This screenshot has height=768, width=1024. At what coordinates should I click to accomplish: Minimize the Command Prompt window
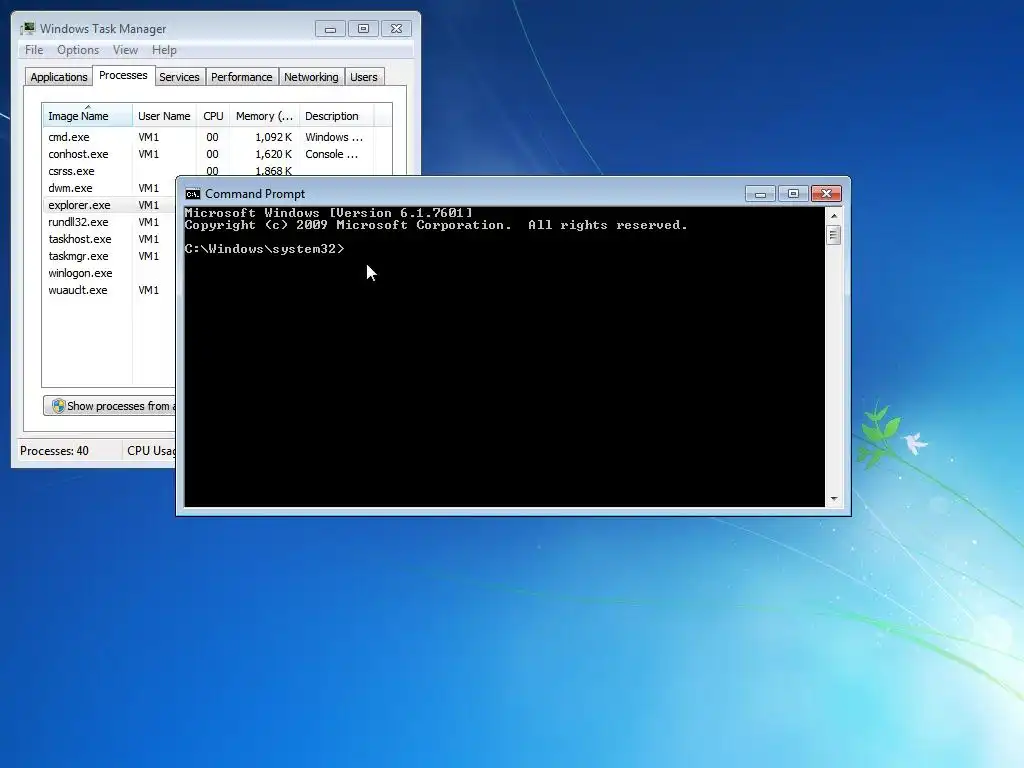[x=760, y=194]
